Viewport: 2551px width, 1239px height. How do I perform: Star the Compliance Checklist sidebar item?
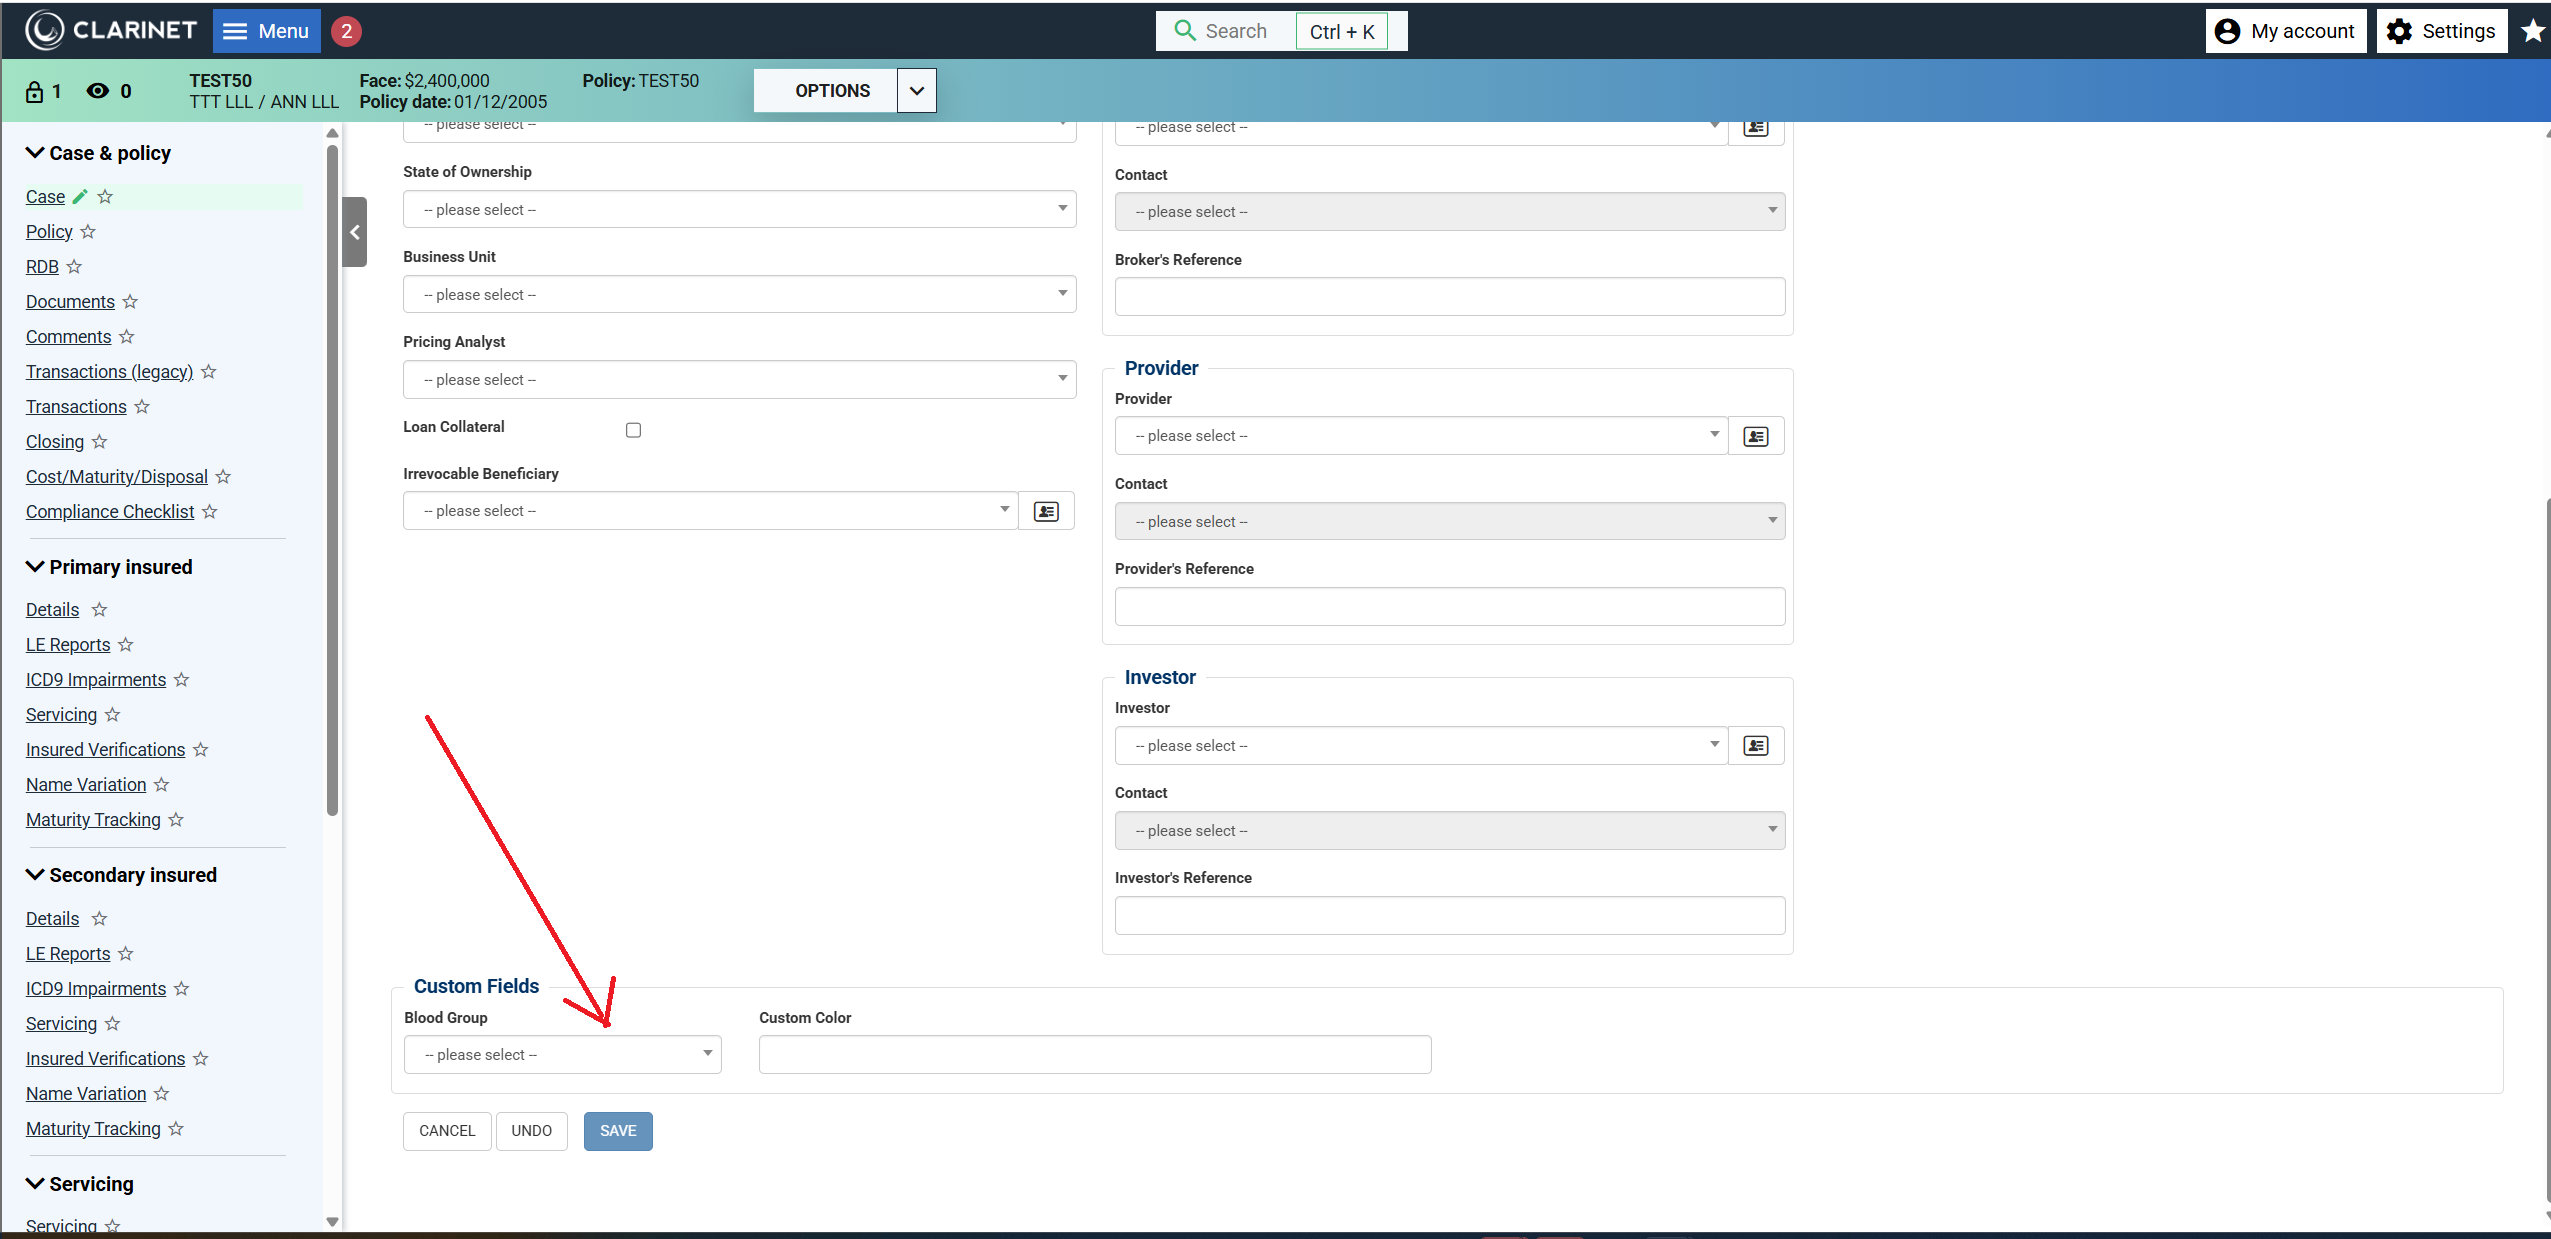pyautogui.click(x=209, y=512)
